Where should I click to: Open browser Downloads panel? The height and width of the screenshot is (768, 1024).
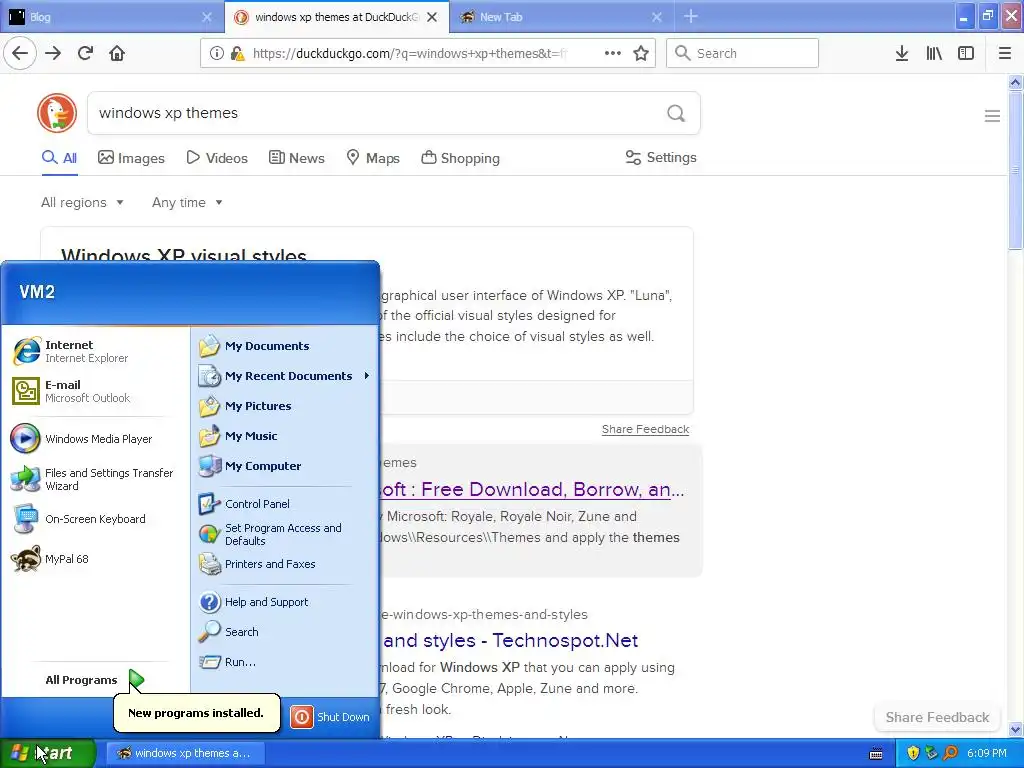tap(902, 53)
